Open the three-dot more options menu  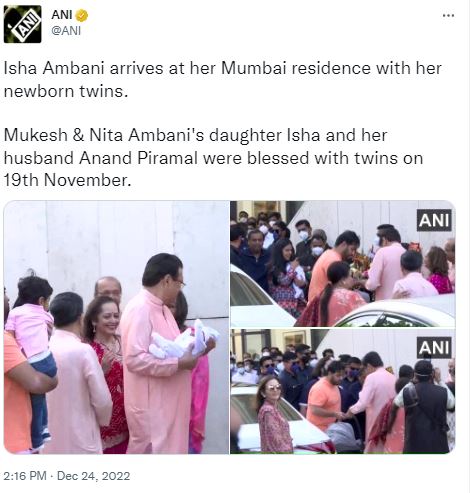coord(448,16)
